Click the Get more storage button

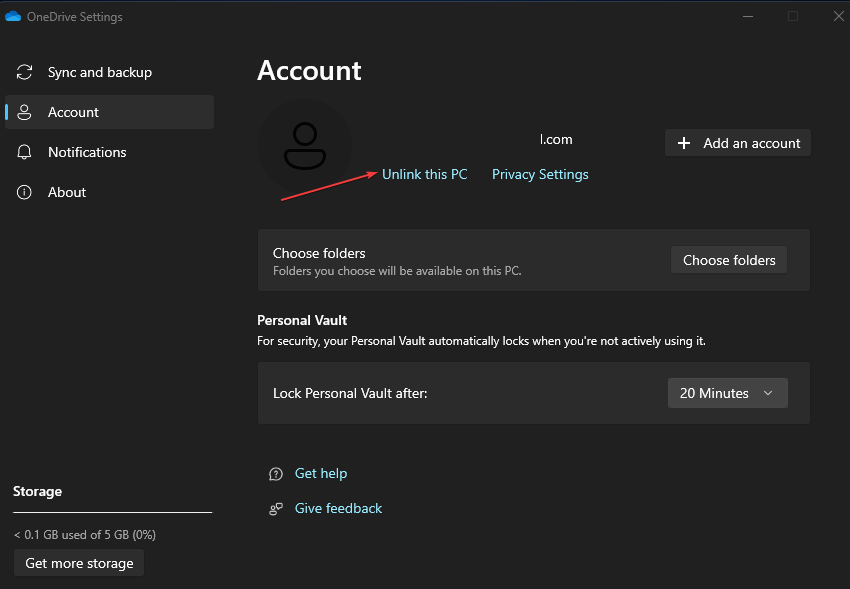79,563
